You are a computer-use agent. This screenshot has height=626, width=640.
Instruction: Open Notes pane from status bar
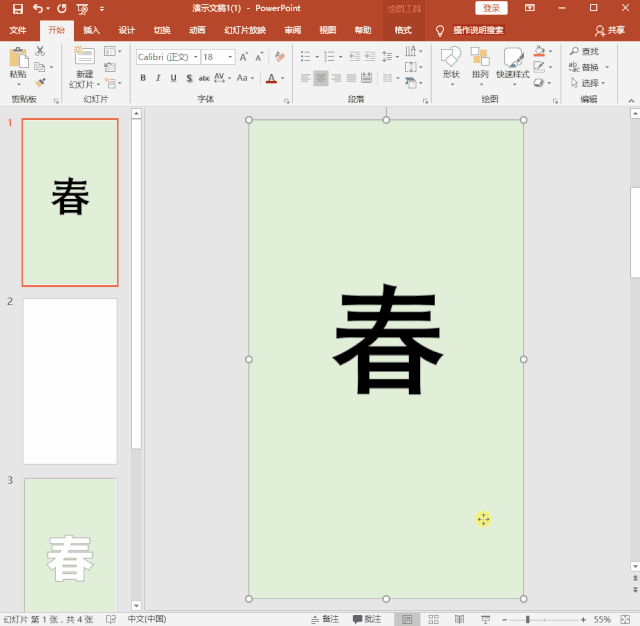[x=325, y=619]
